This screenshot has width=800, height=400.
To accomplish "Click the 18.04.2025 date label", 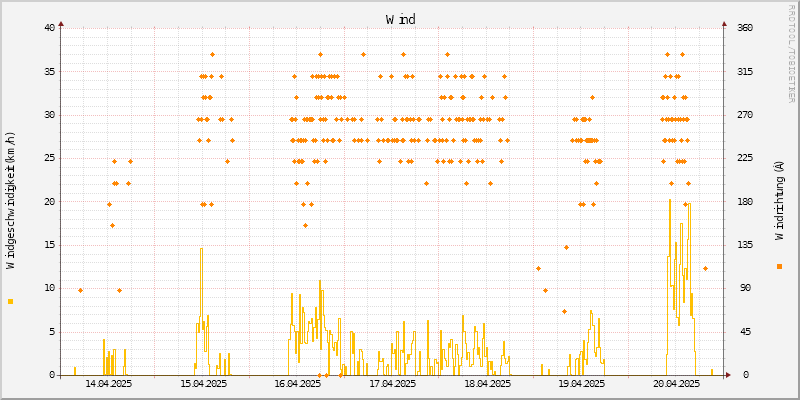I will pyautogui.click(x=487, y=383).
